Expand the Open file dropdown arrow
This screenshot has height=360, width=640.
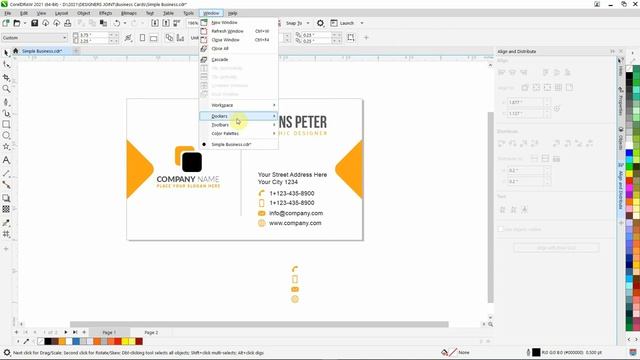25,23
